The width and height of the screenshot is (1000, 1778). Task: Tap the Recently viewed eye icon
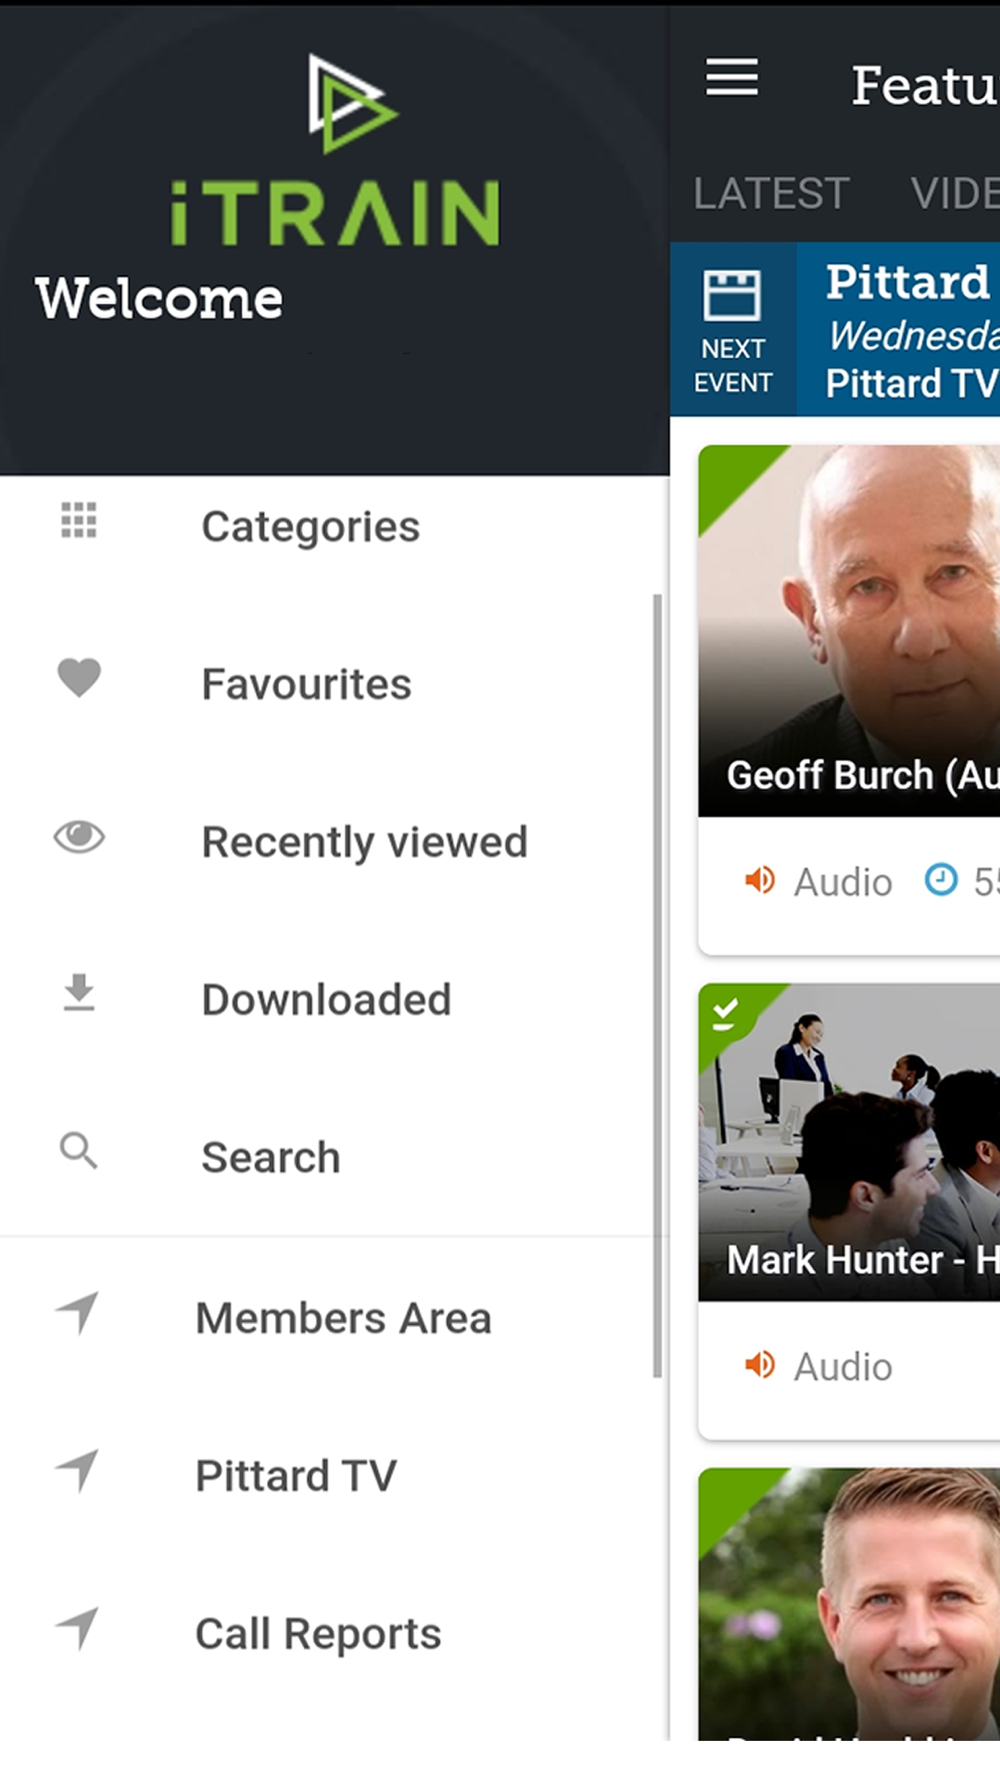pos(79,836)
